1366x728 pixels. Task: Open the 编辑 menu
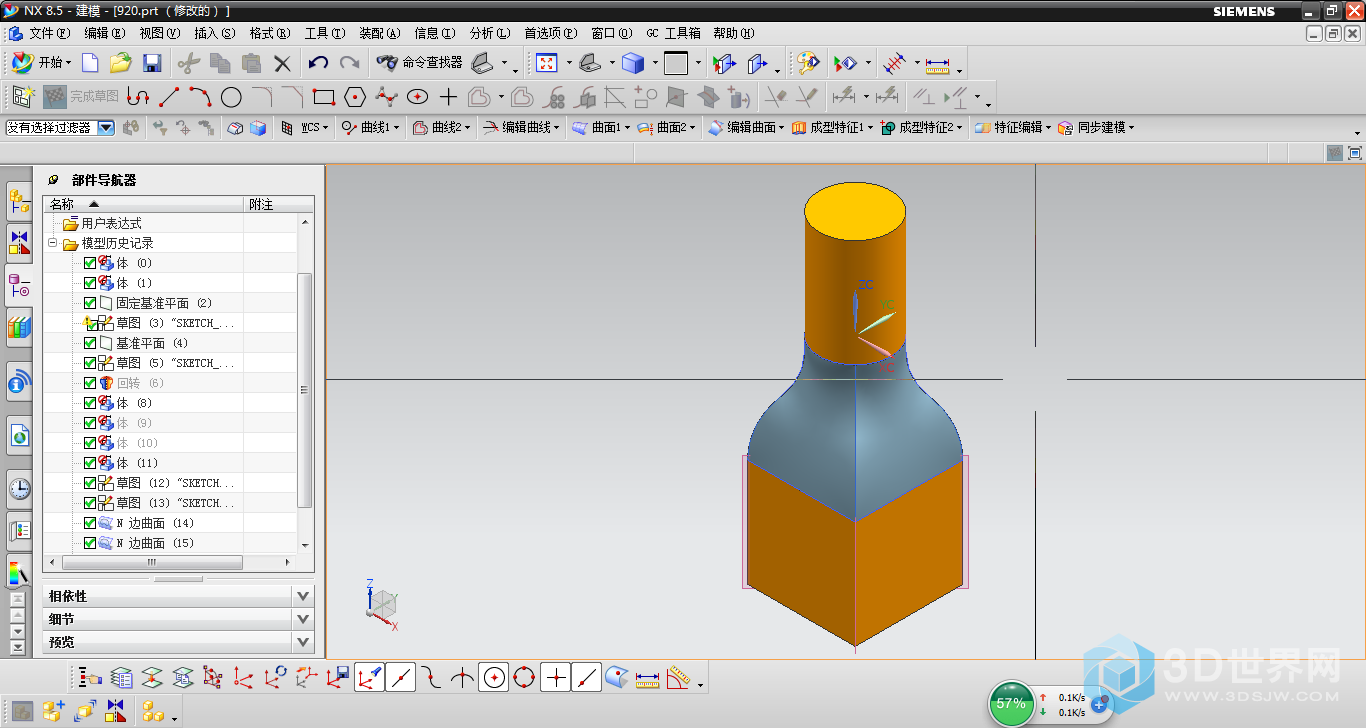pyautogui.click(x=104, y=33)
